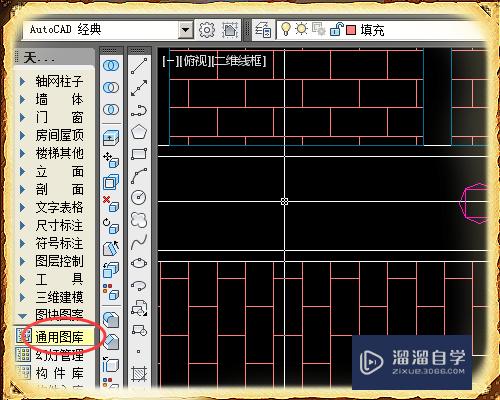Image resolution: width=500 pixels, height=400 pixels.
Task: Open the 文字表格 menu
Action: pyautogui.click(x=59, y=208)
